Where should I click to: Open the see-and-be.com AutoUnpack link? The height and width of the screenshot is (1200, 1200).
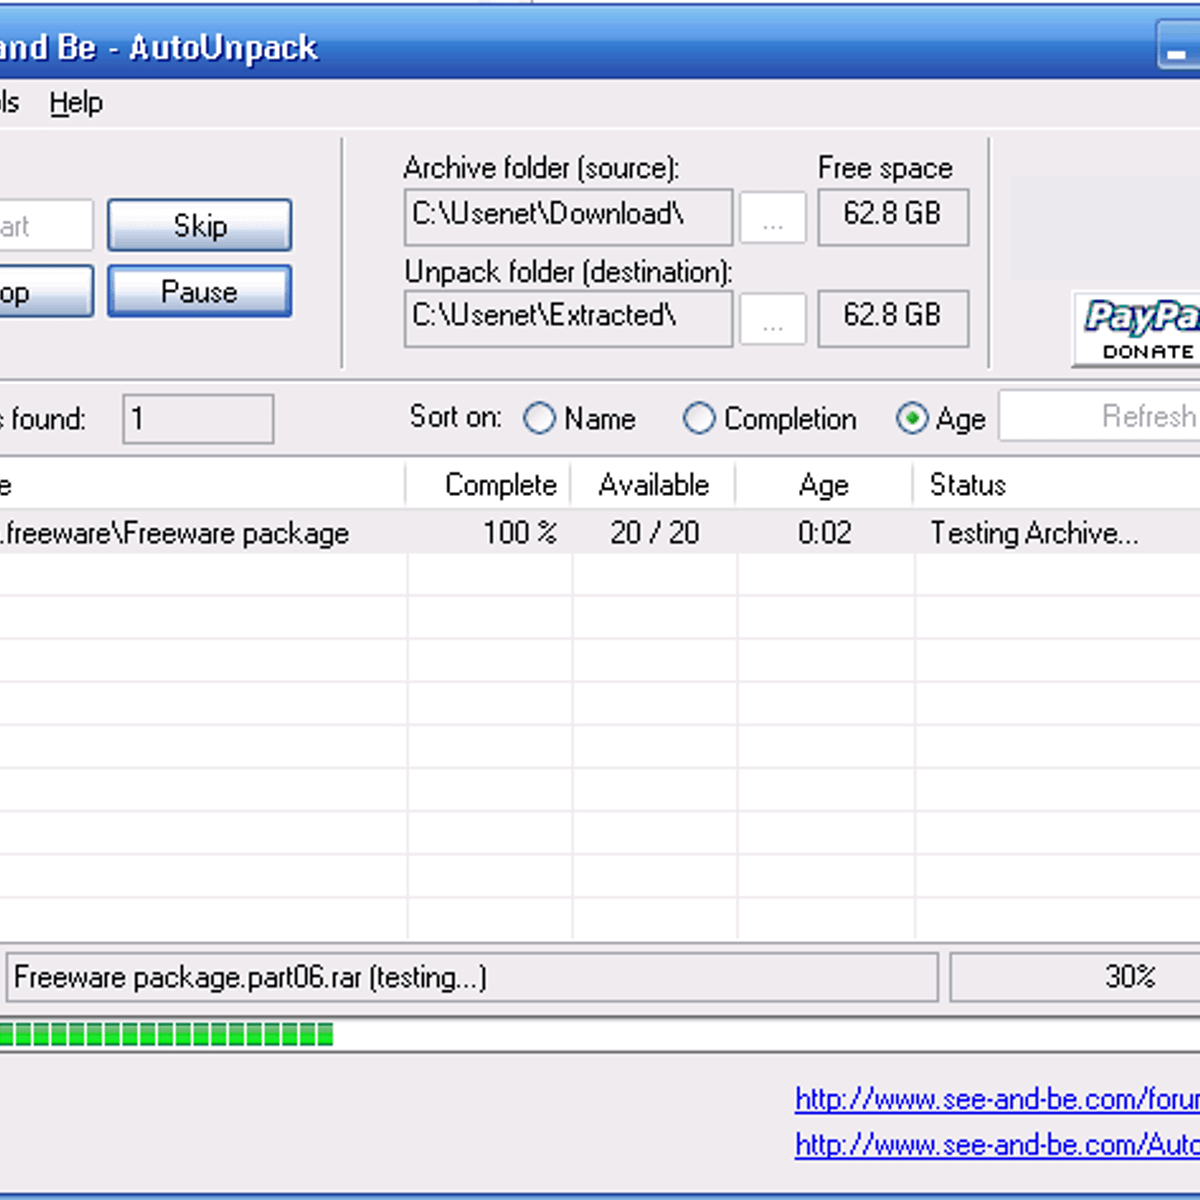click(996, 1144)
